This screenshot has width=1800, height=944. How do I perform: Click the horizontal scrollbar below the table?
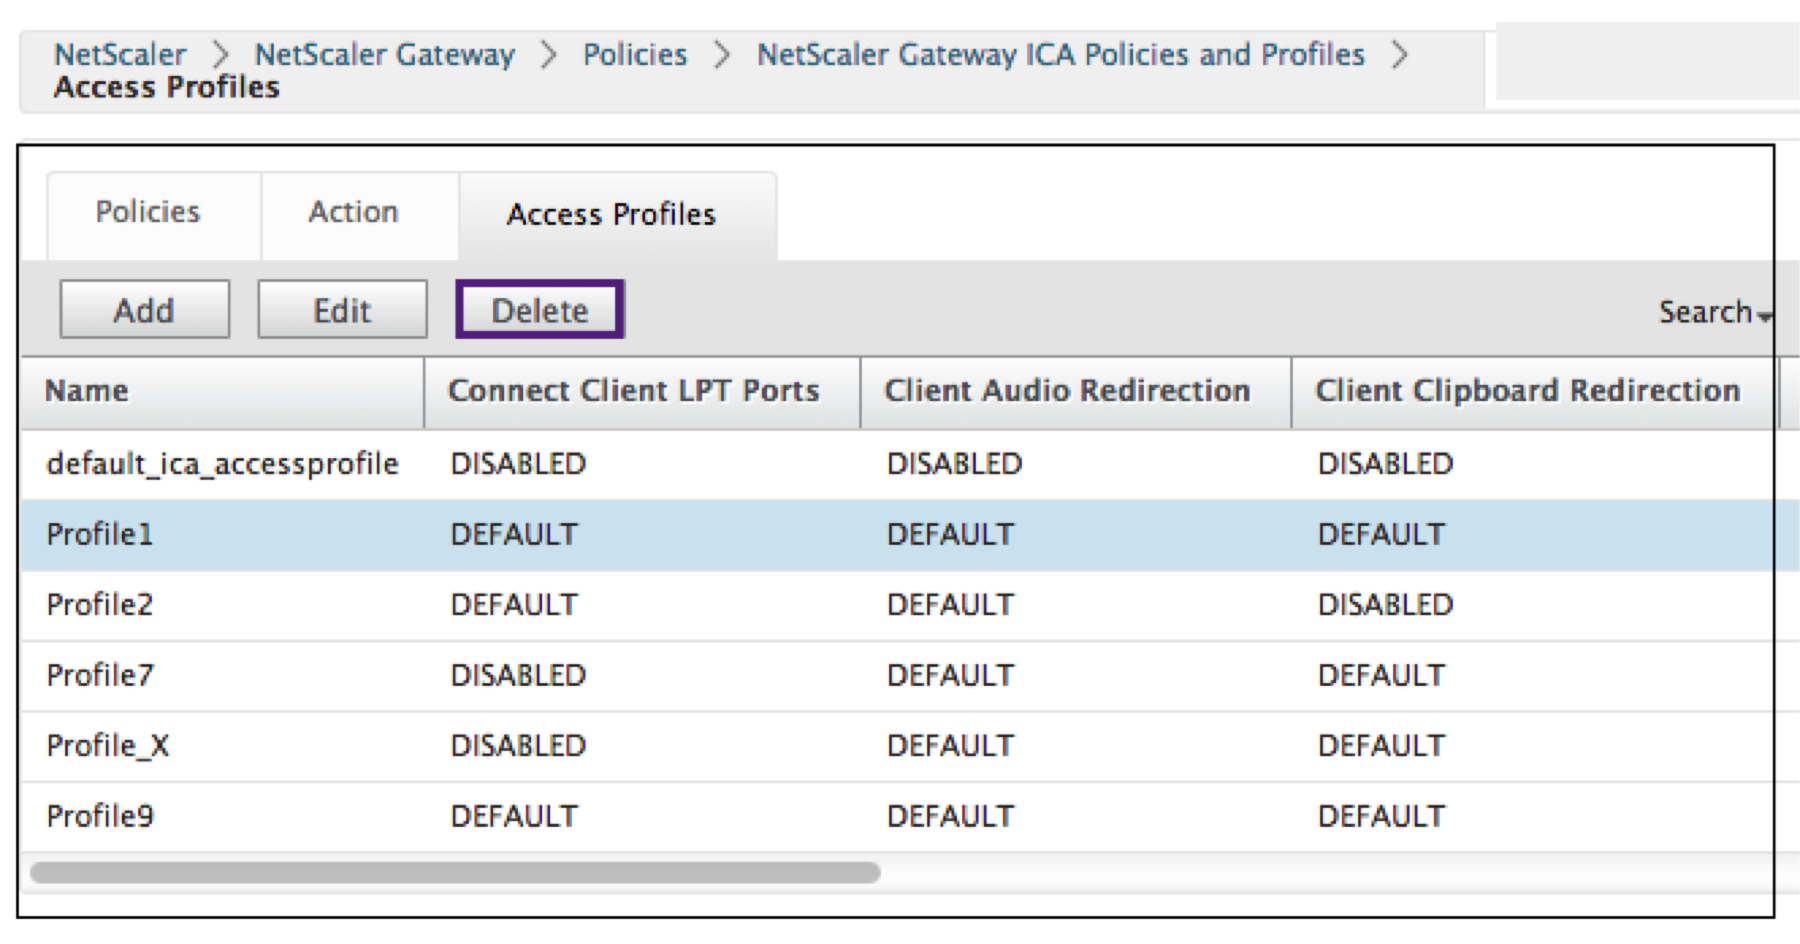tap(455, 873)
